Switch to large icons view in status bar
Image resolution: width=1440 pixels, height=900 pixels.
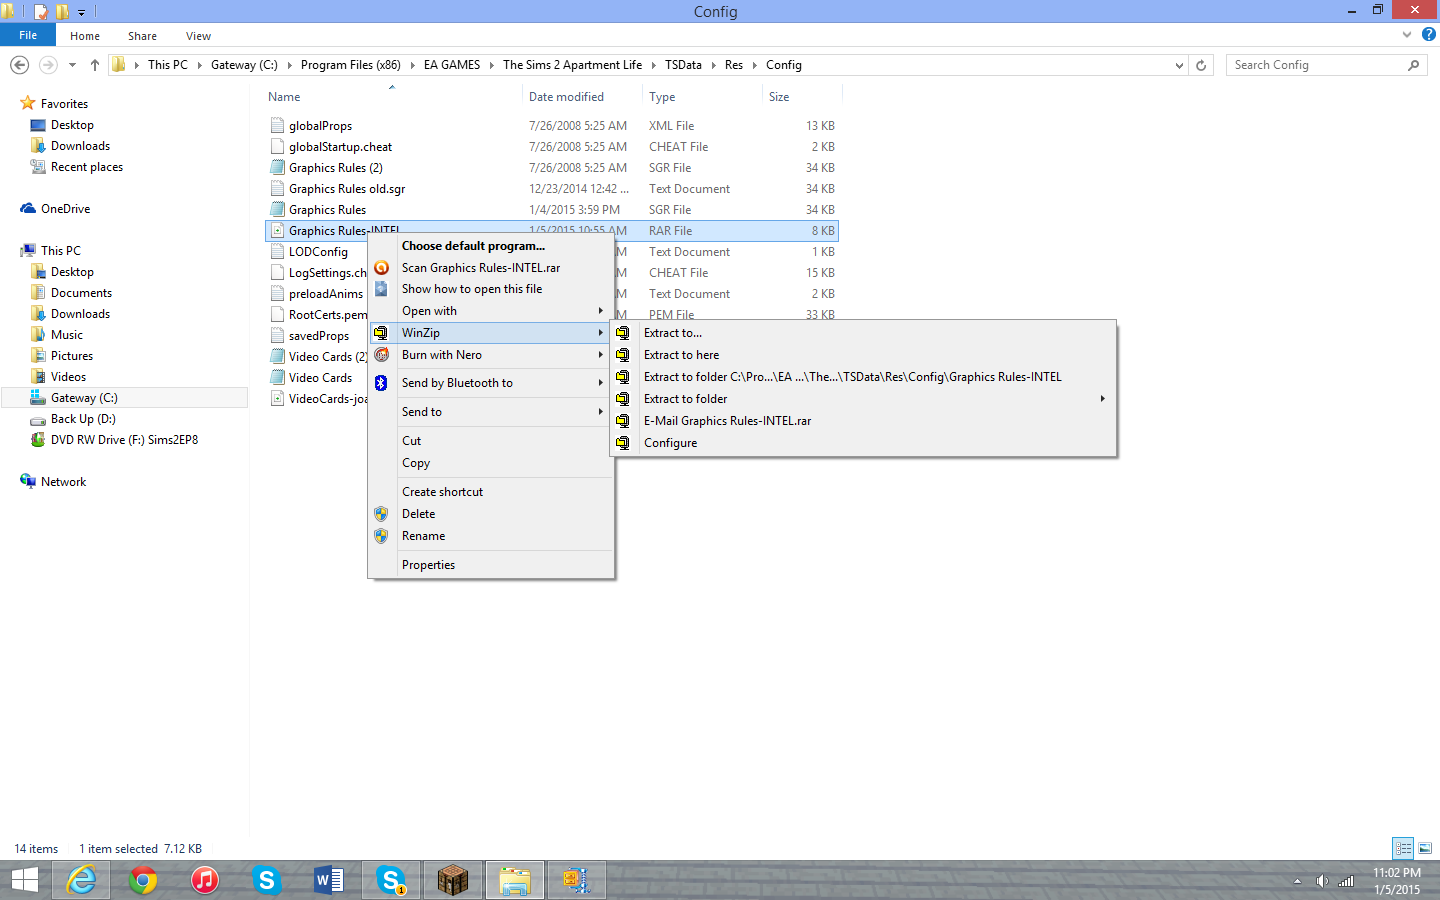tap(1425, 848)
